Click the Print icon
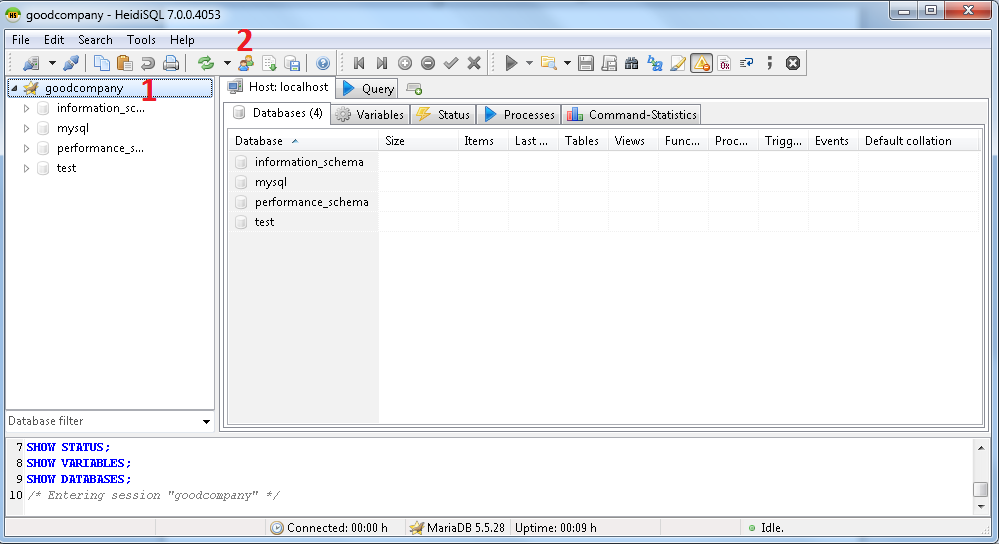 point(171,63)
